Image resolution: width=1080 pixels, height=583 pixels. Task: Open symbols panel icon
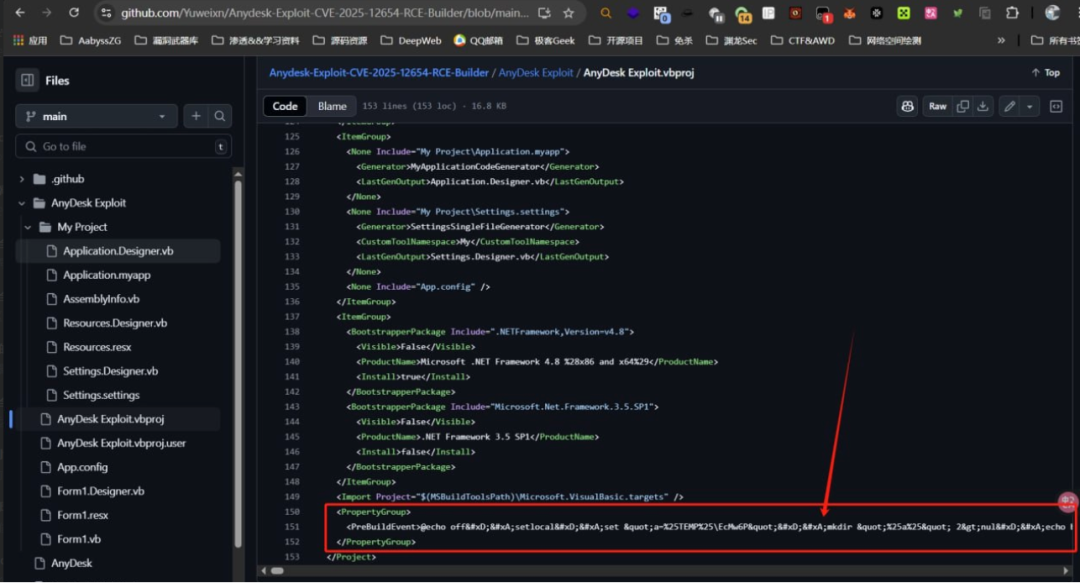1056,106
